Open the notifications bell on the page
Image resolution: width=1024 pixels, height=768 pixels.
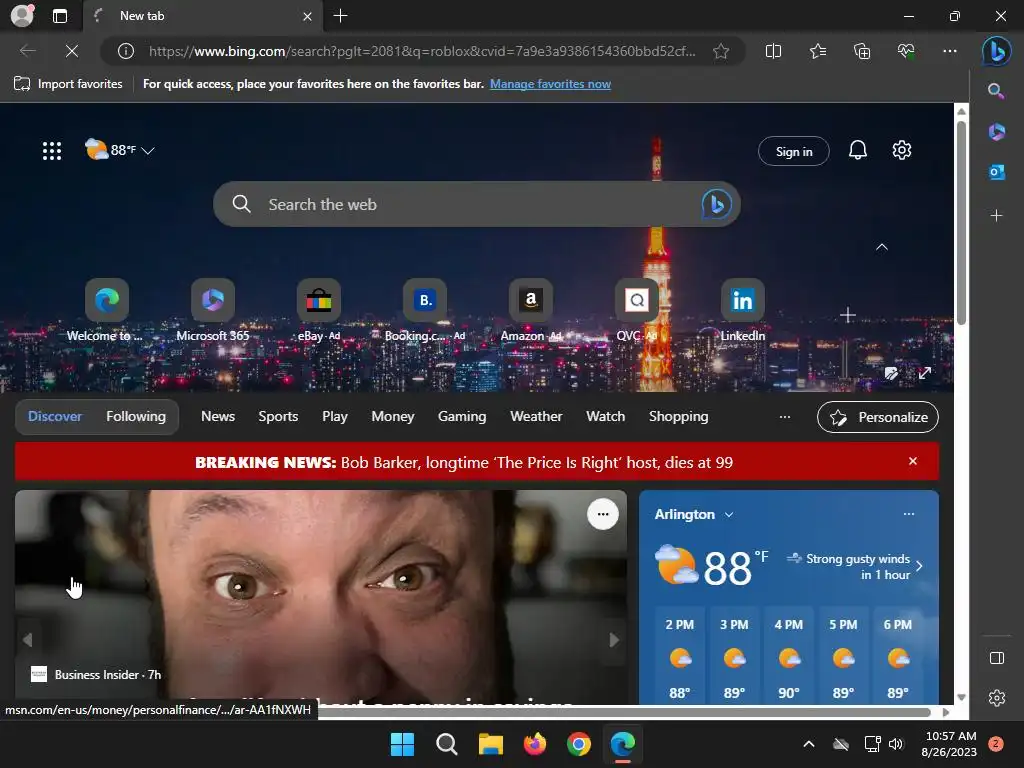coord(857,151)
